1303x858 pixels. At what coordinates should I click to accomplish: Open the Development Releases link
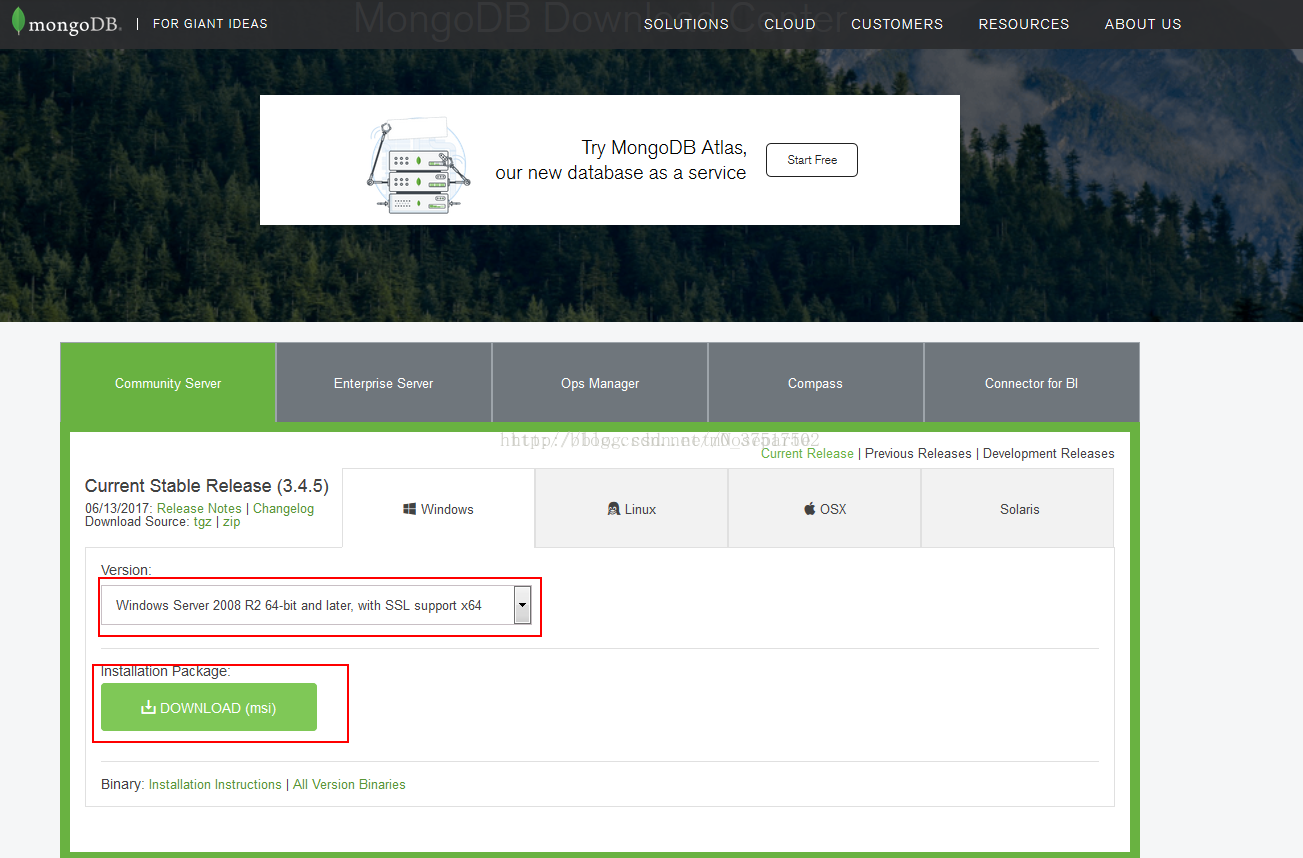[1049, 453]
